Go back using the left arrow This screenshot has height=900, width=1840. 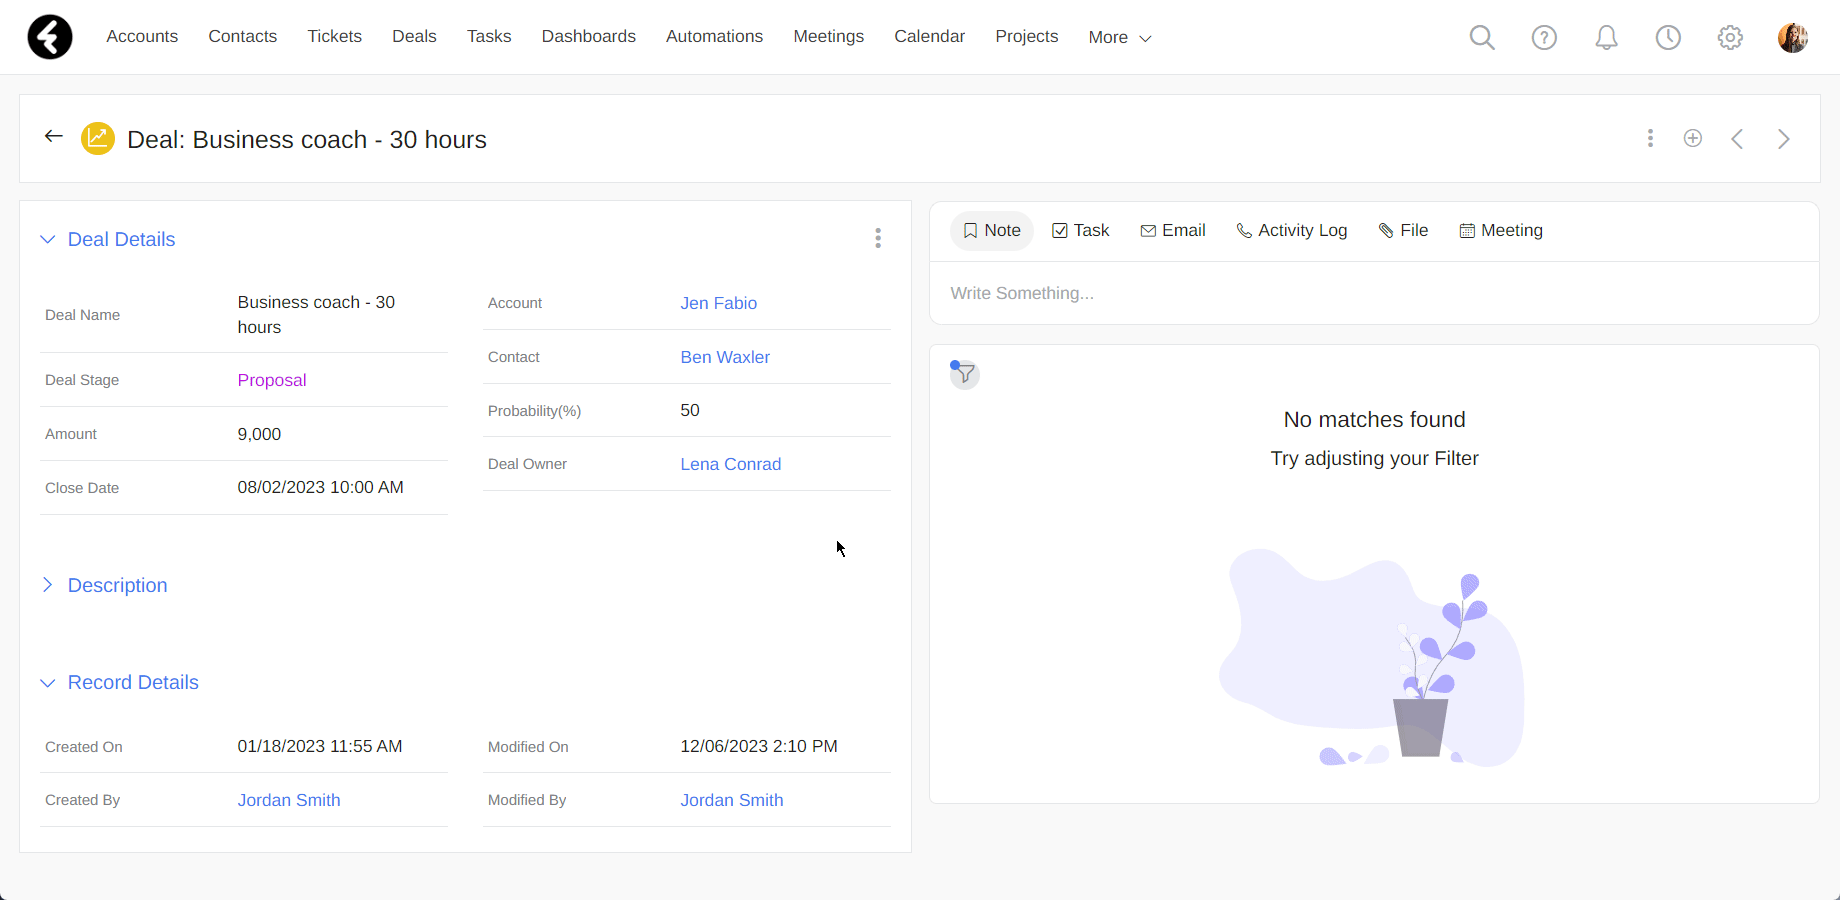pos(54,137)
